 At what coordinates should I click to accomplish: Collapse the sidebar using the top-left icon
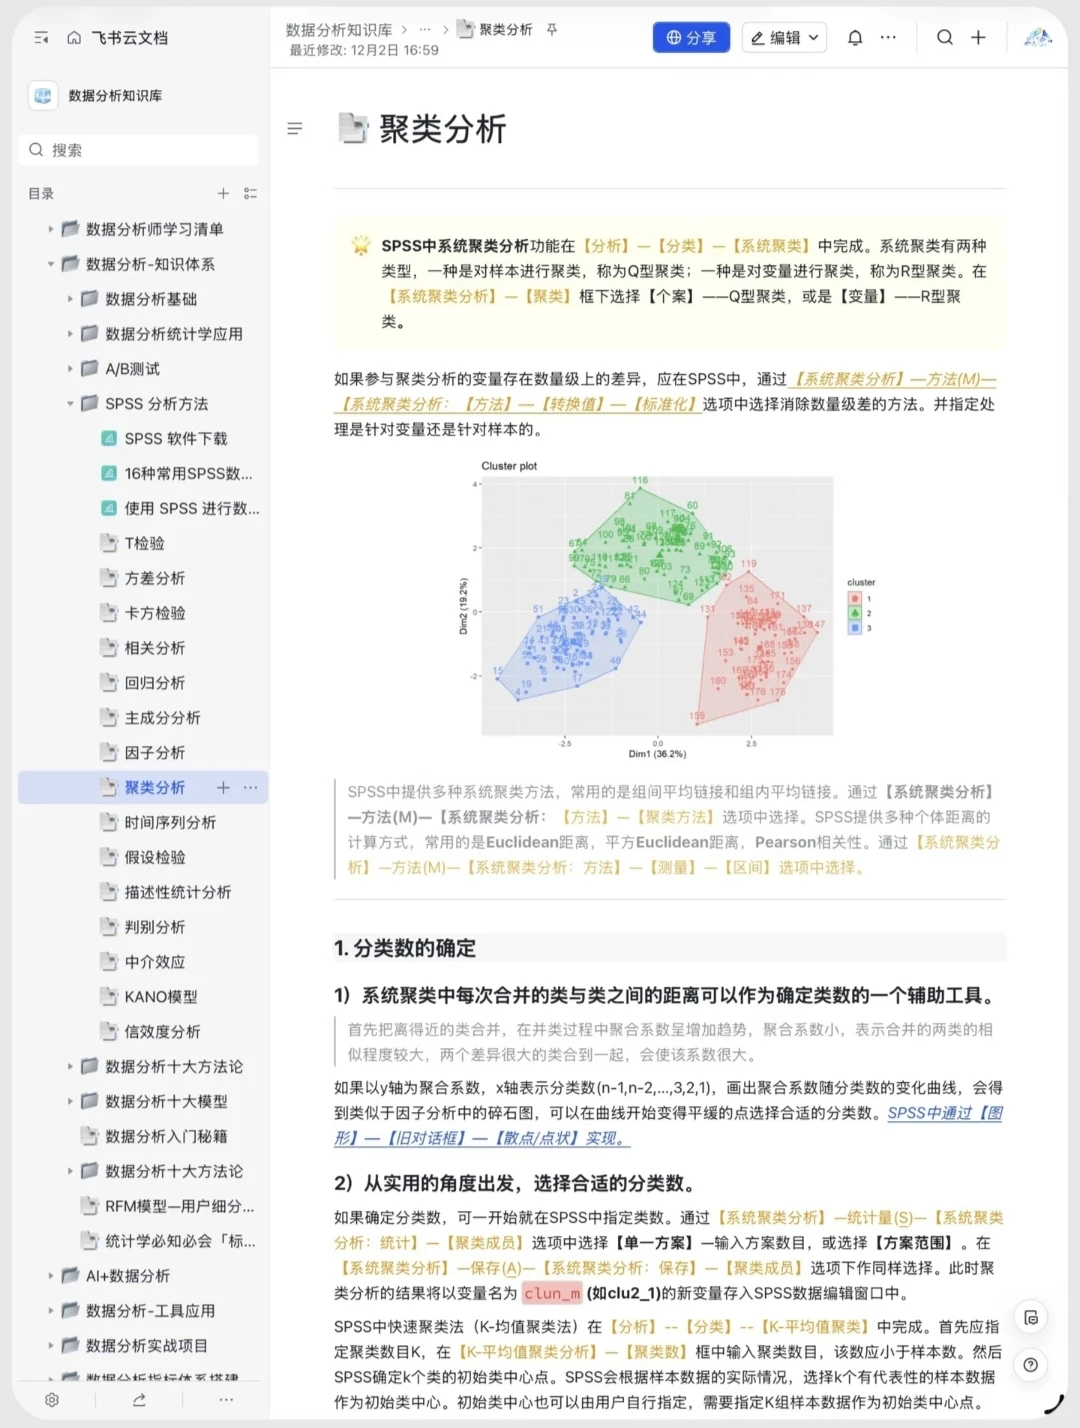pyautogui.click(x=41, y=37)
